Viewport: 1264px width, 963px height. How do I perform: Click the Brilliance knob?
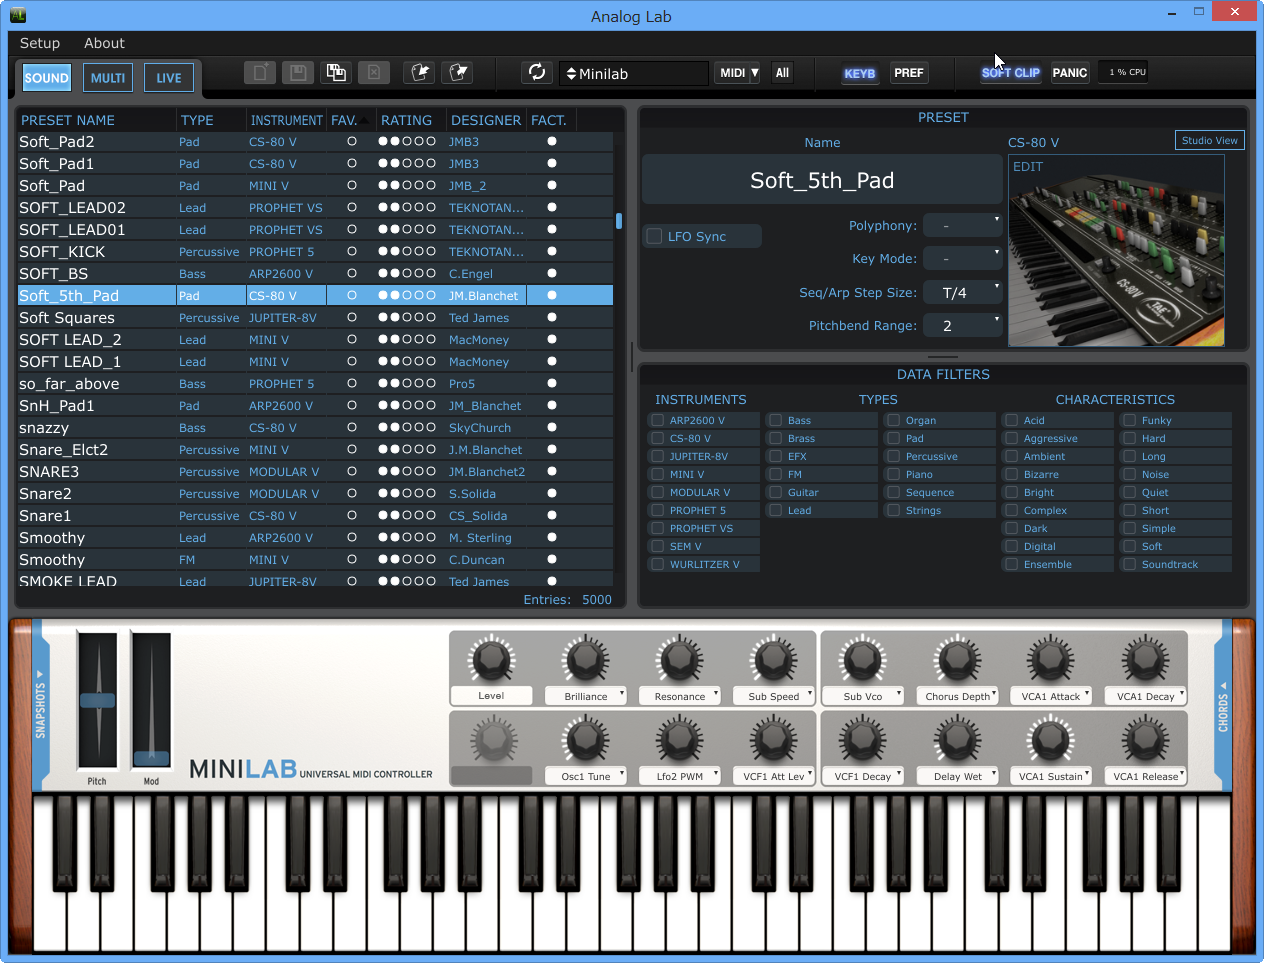586,659
